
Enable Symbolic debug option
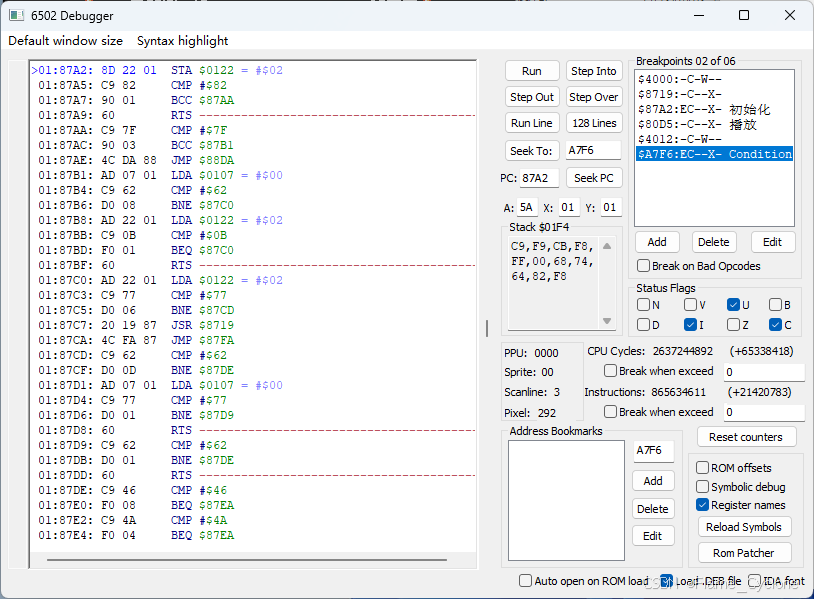click(702, 486)
